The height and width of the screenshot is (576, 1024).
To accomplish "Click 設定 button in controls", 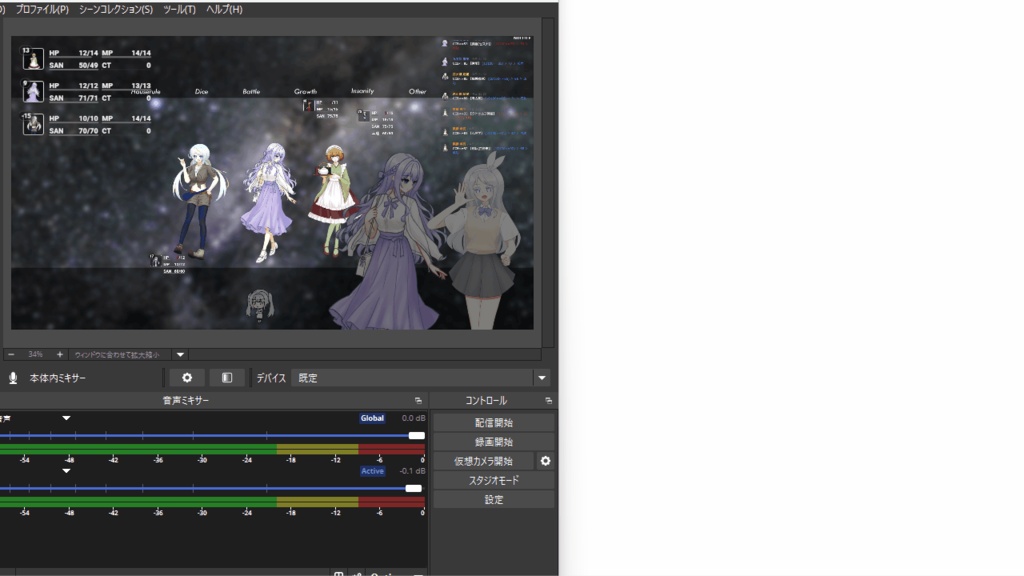I will (494, 500).
